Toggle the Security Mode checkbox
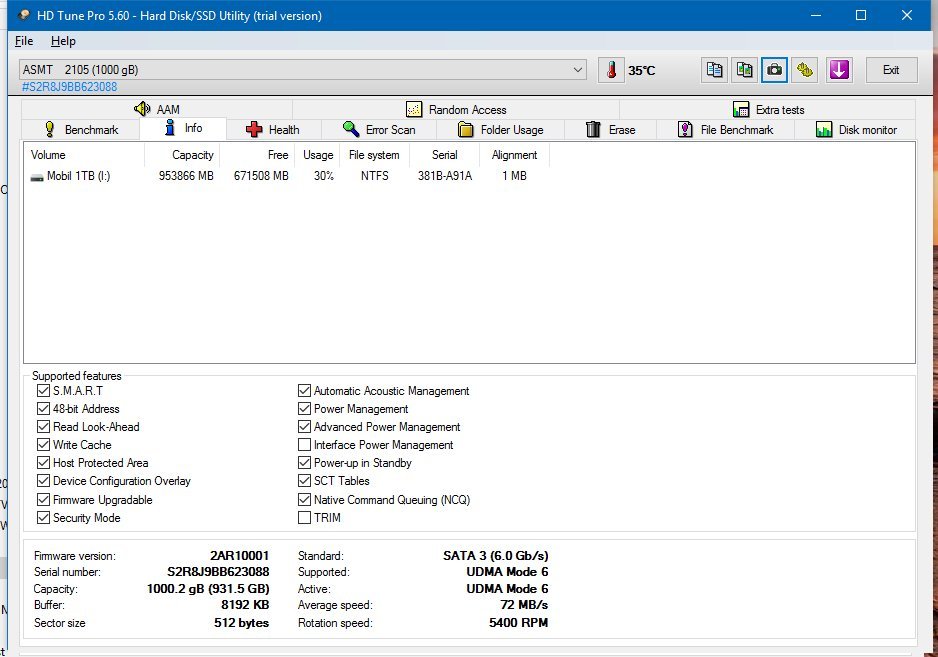 coord(43,518)
